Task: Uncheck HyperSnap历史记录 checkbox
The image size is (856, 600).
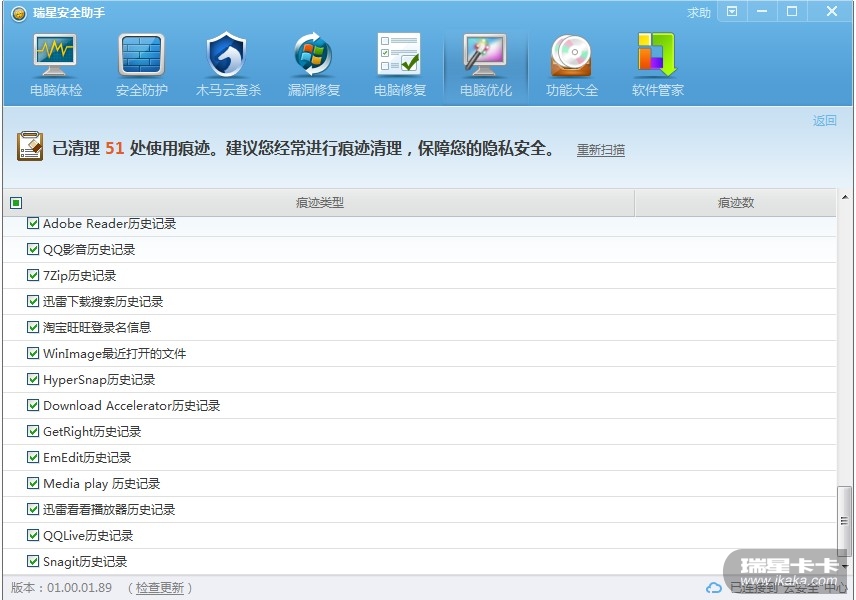Action: pyautogui.click(x=33, y=379)
